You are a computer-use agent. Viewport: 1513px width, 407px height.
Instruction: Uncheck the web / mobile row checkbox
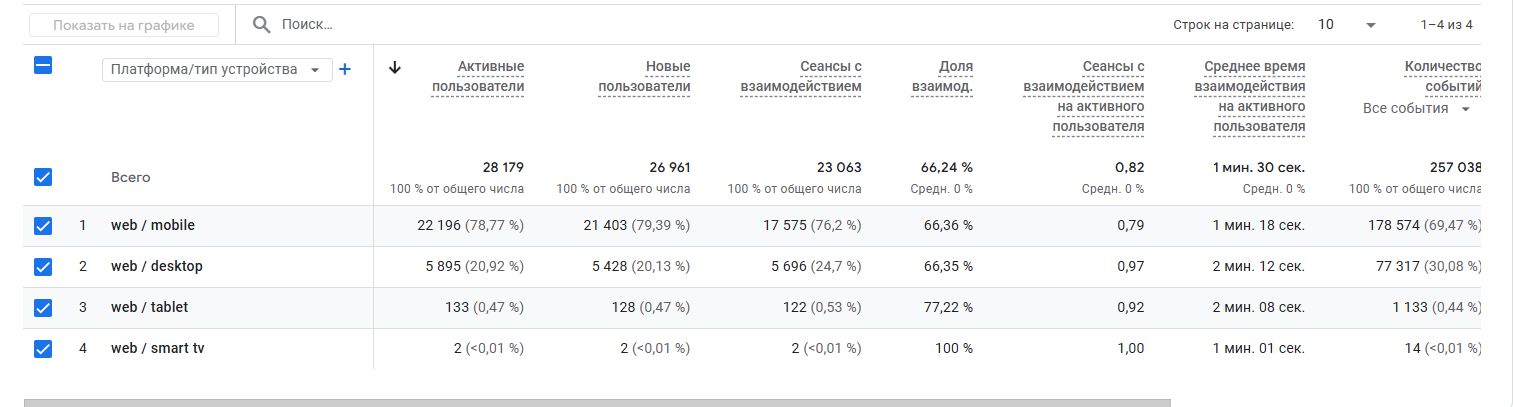43,226
